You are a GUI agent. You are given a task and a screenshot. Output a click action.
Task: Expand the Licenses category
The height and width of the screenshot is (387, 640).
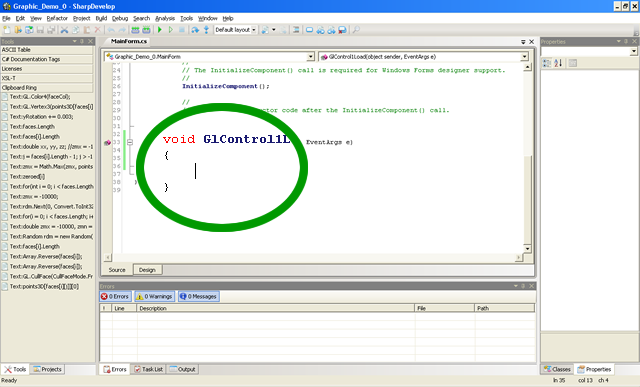[47, 69]
